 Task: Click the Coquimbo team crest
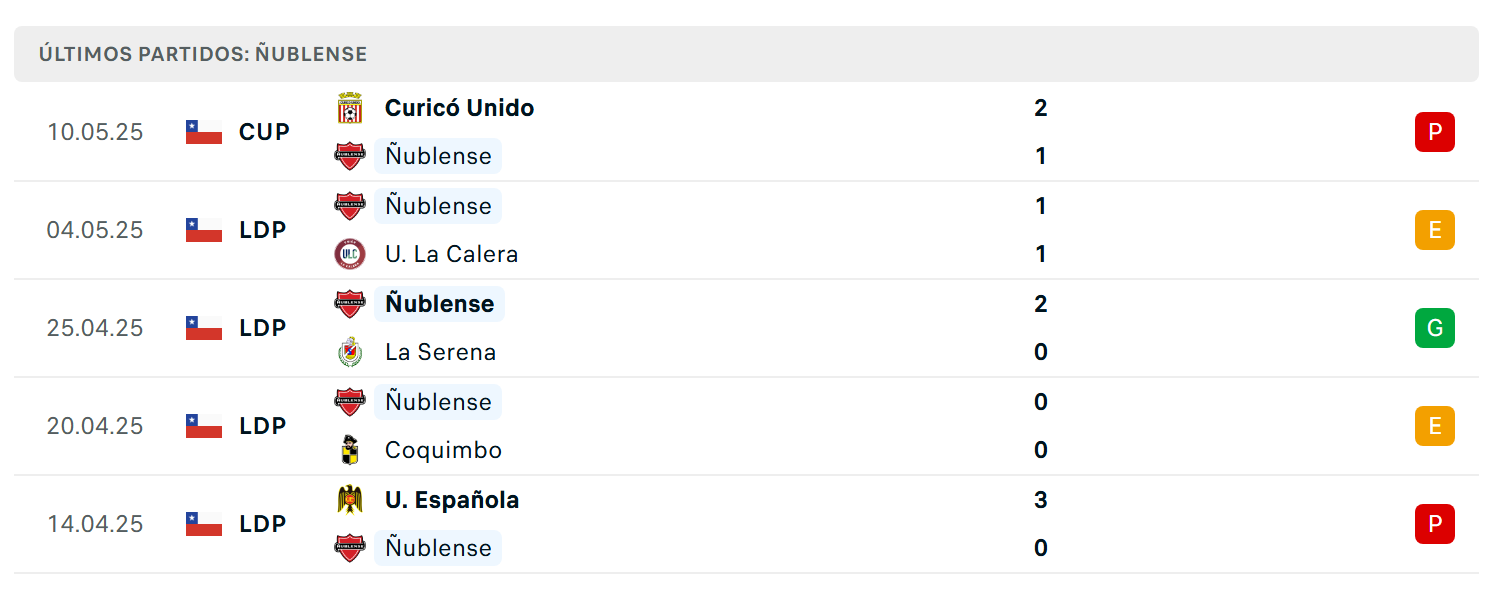click(x=350, y=450)
